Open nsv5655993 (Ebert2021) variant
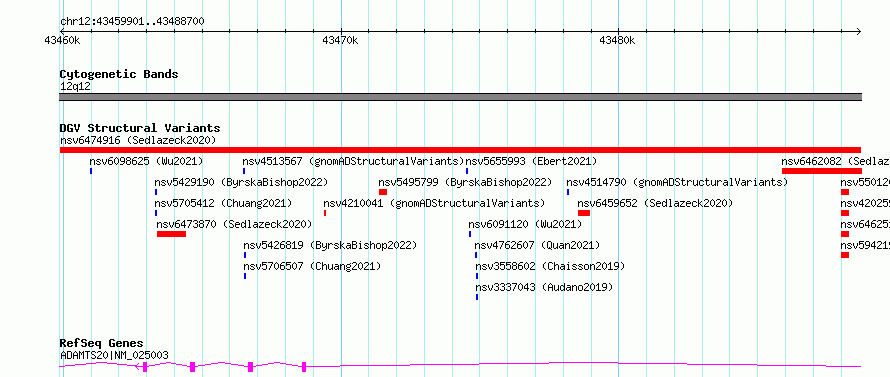The width and height of the screenshot is (890, 377). click(x=531, y=161)
